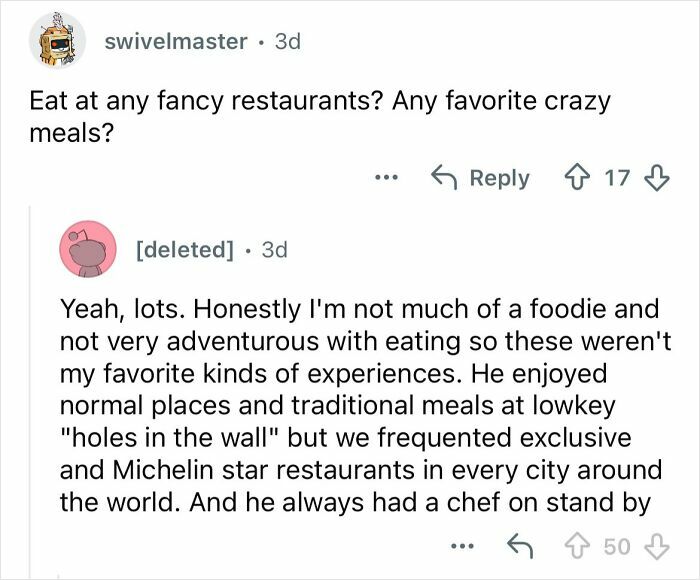Click the thread line stub below the reply
This screenshot has height=580, width=700.
(59, 575)
